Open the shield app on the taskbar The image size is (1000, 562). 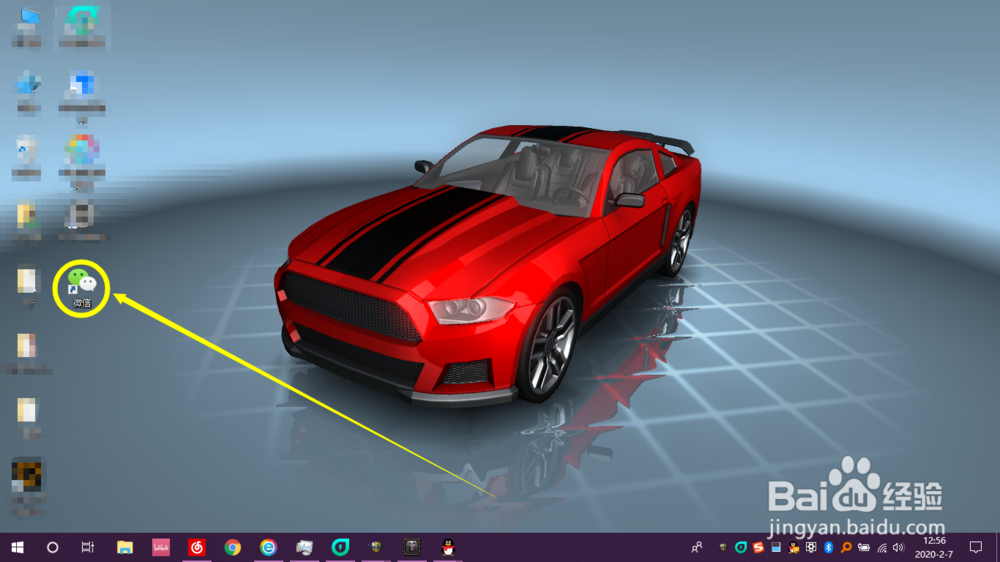376,547
